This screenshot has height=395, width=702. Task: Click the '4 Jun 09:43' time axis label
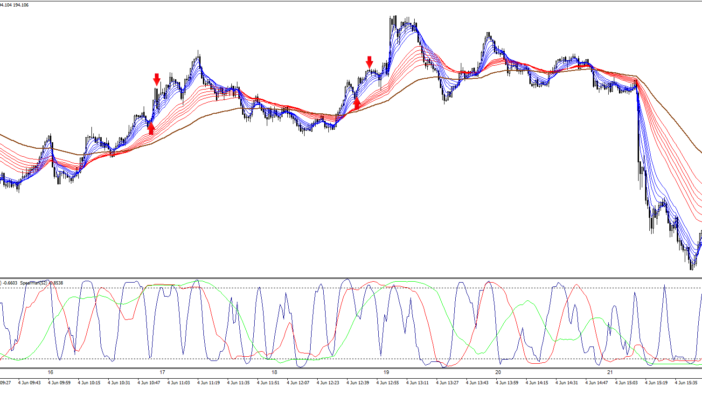coord(30,383)
